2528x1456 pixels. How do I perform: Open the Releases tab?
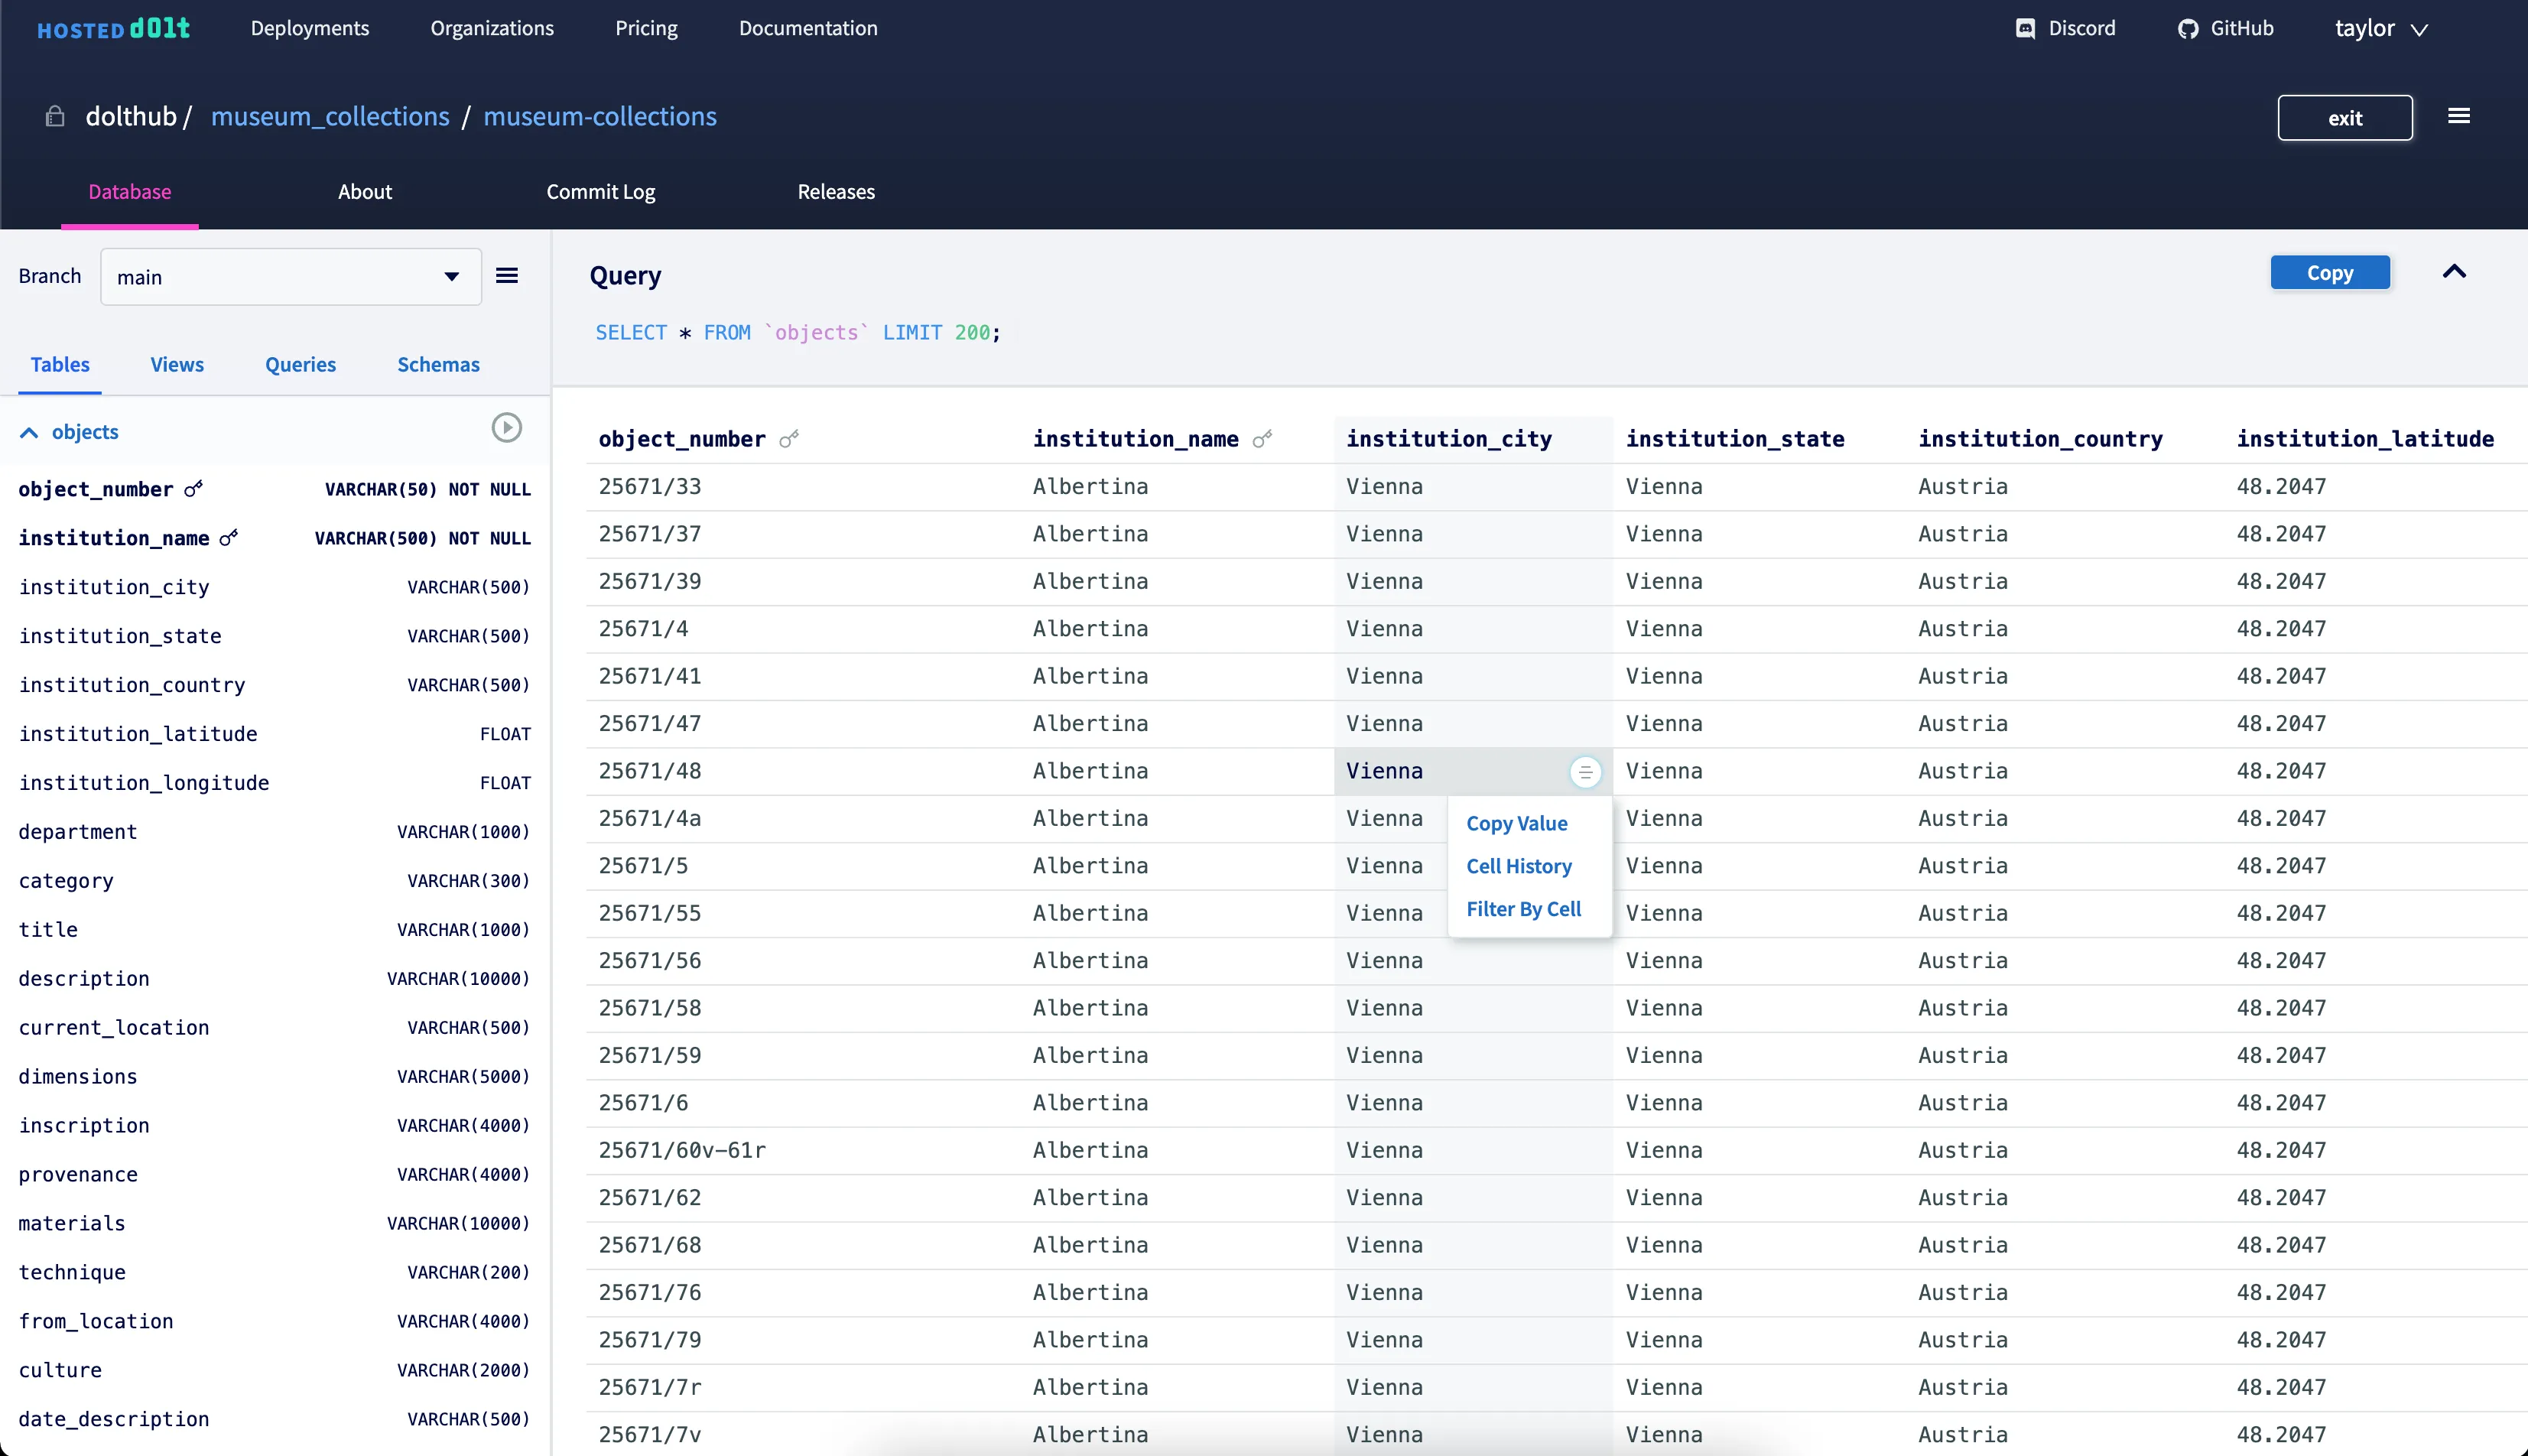coord(836,191)
